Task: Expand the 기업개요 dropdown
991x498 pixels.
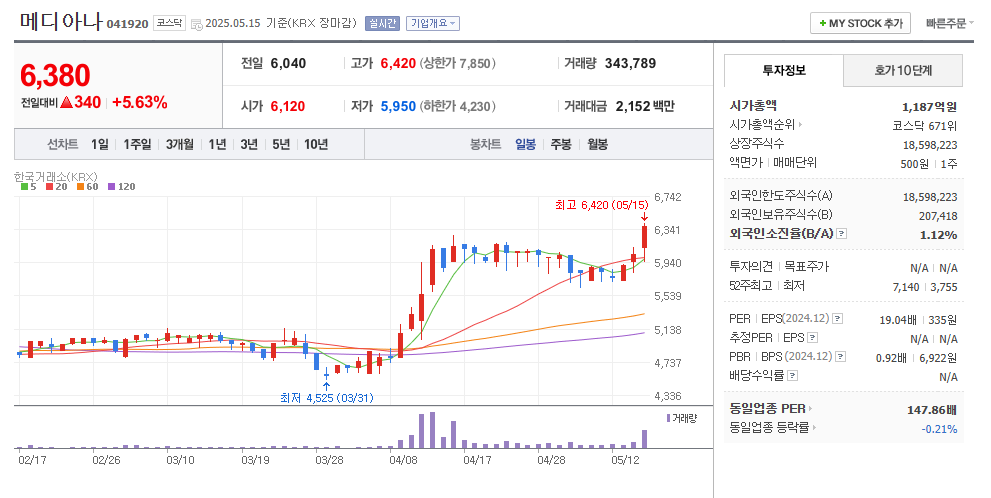Action: click(433, 23)
